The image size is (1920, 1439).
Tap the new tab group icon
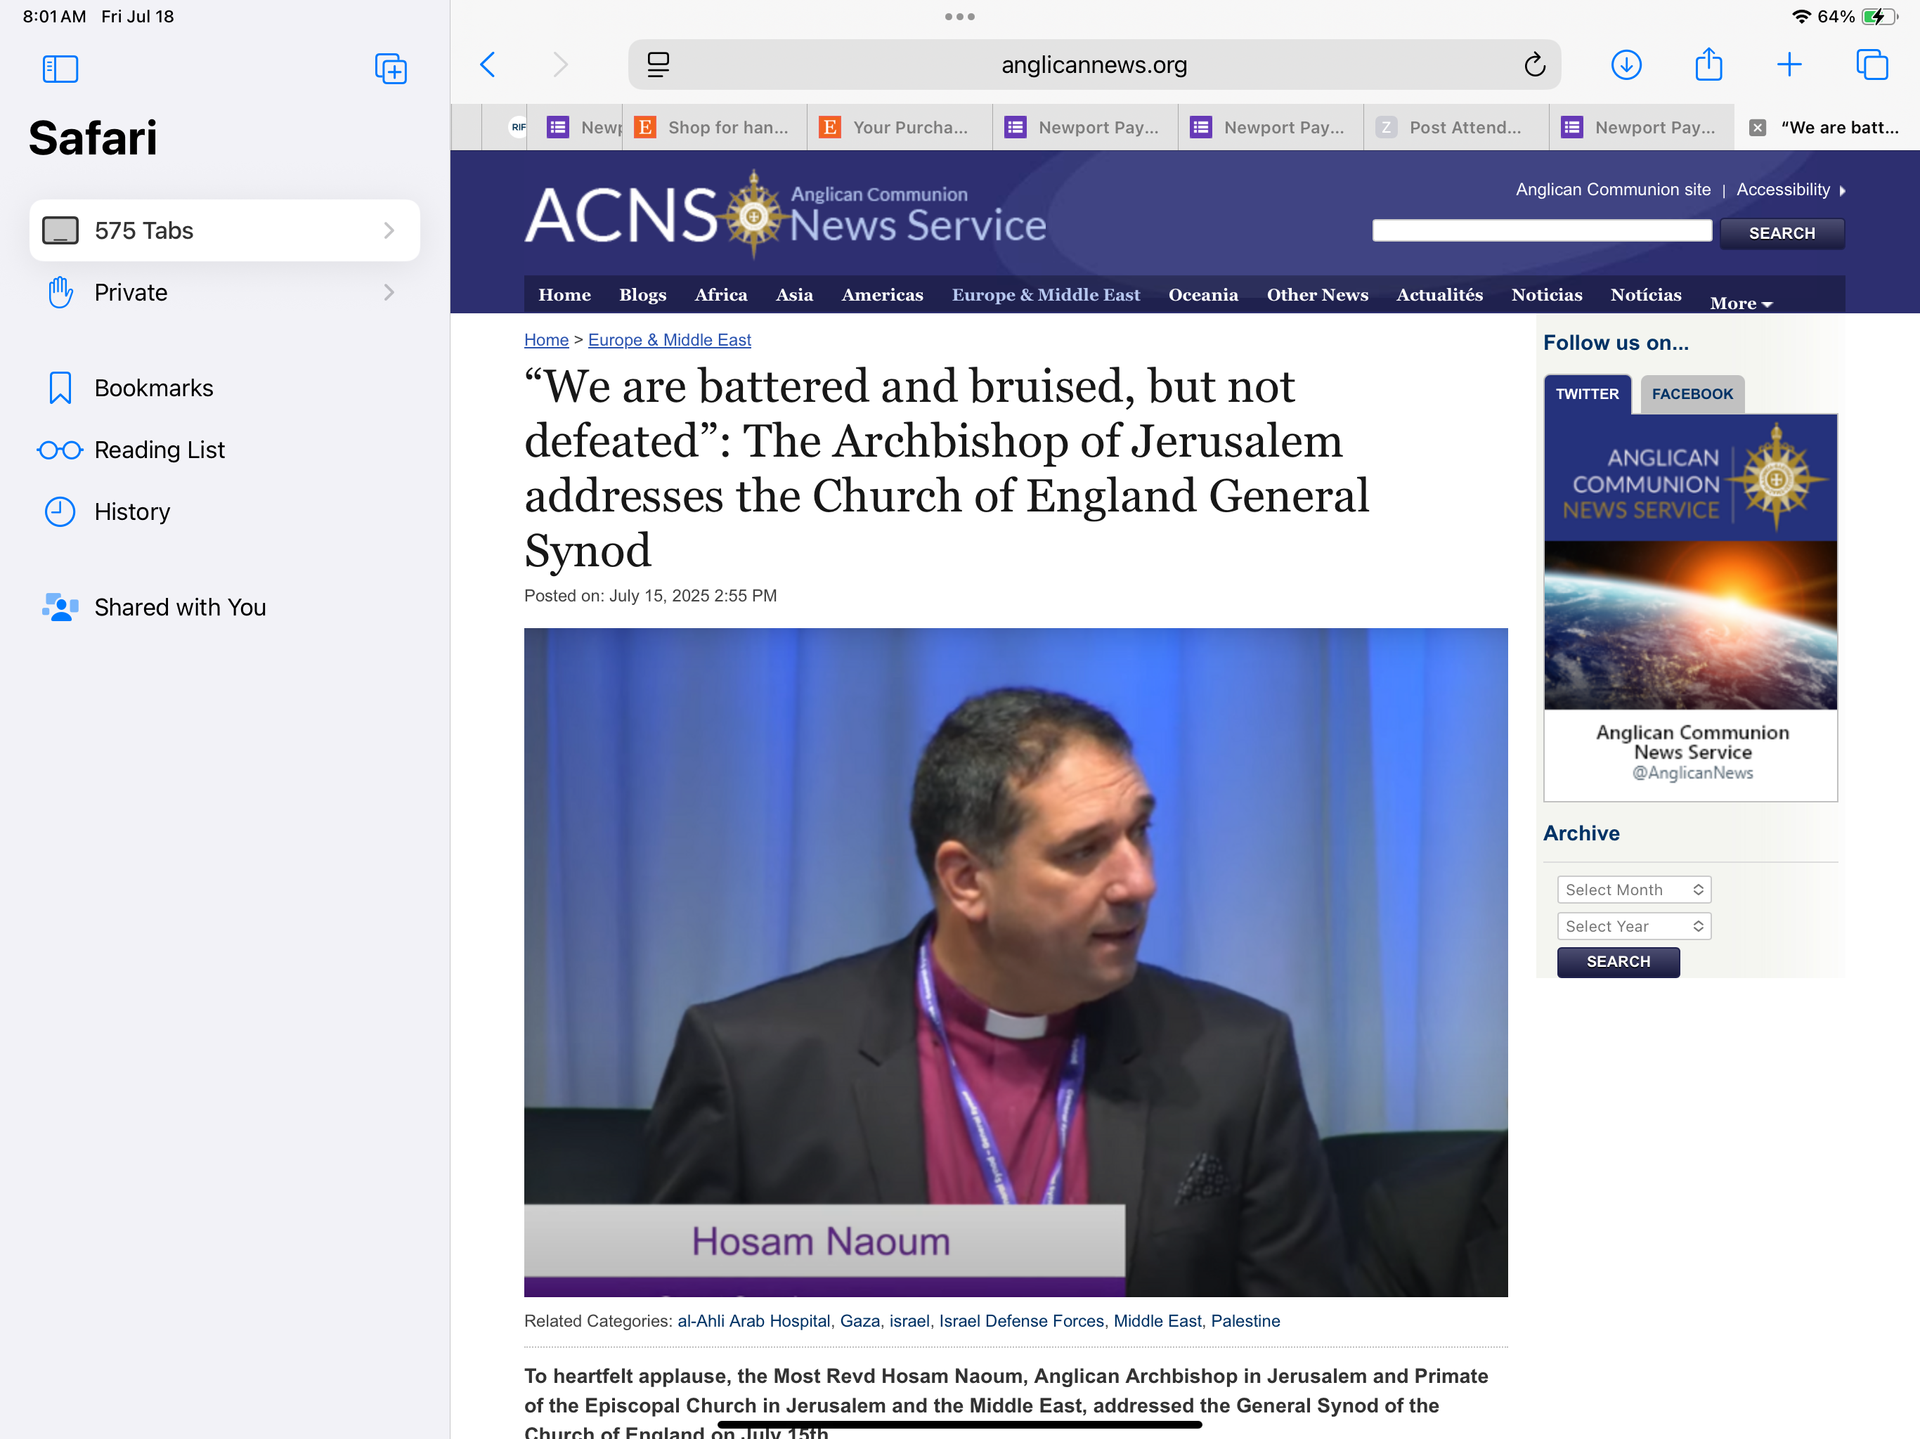click(x=390, y=68)
